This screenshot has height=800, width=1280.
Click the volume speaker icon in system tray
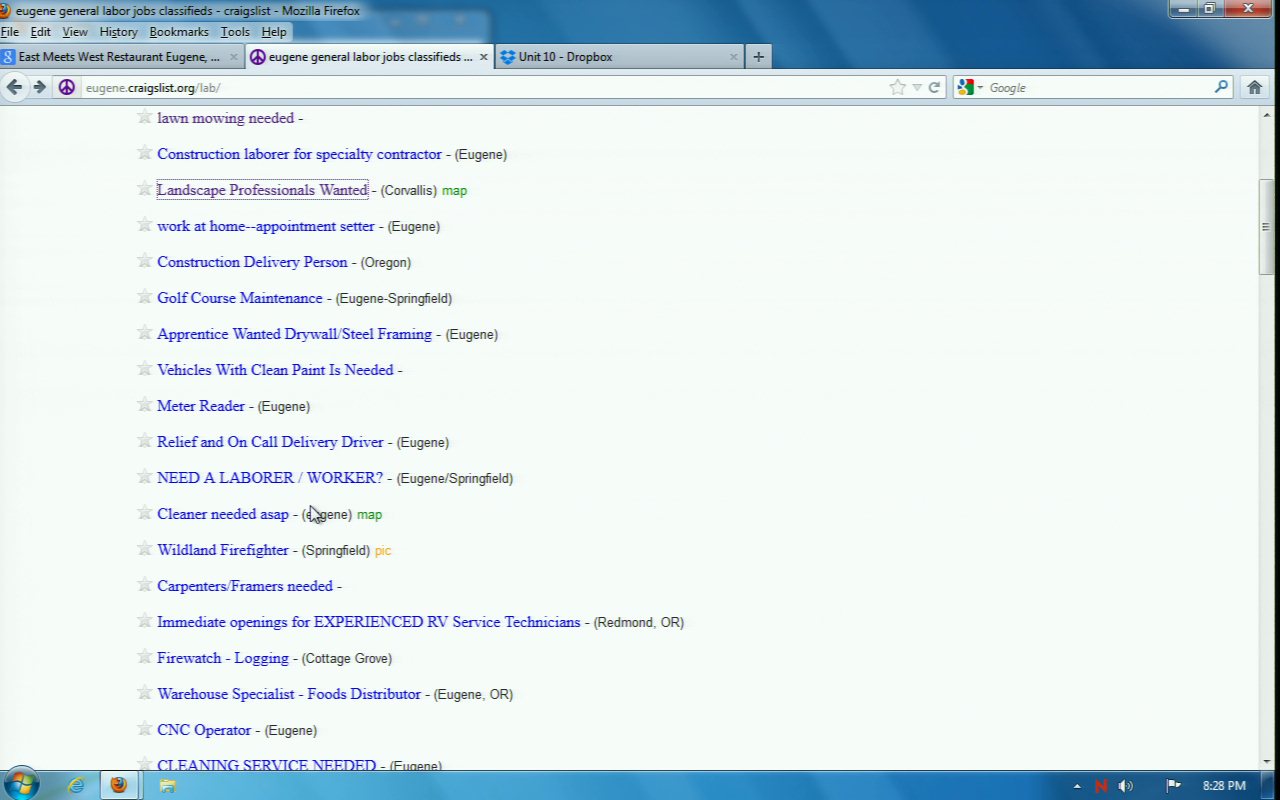[1126, 786]
